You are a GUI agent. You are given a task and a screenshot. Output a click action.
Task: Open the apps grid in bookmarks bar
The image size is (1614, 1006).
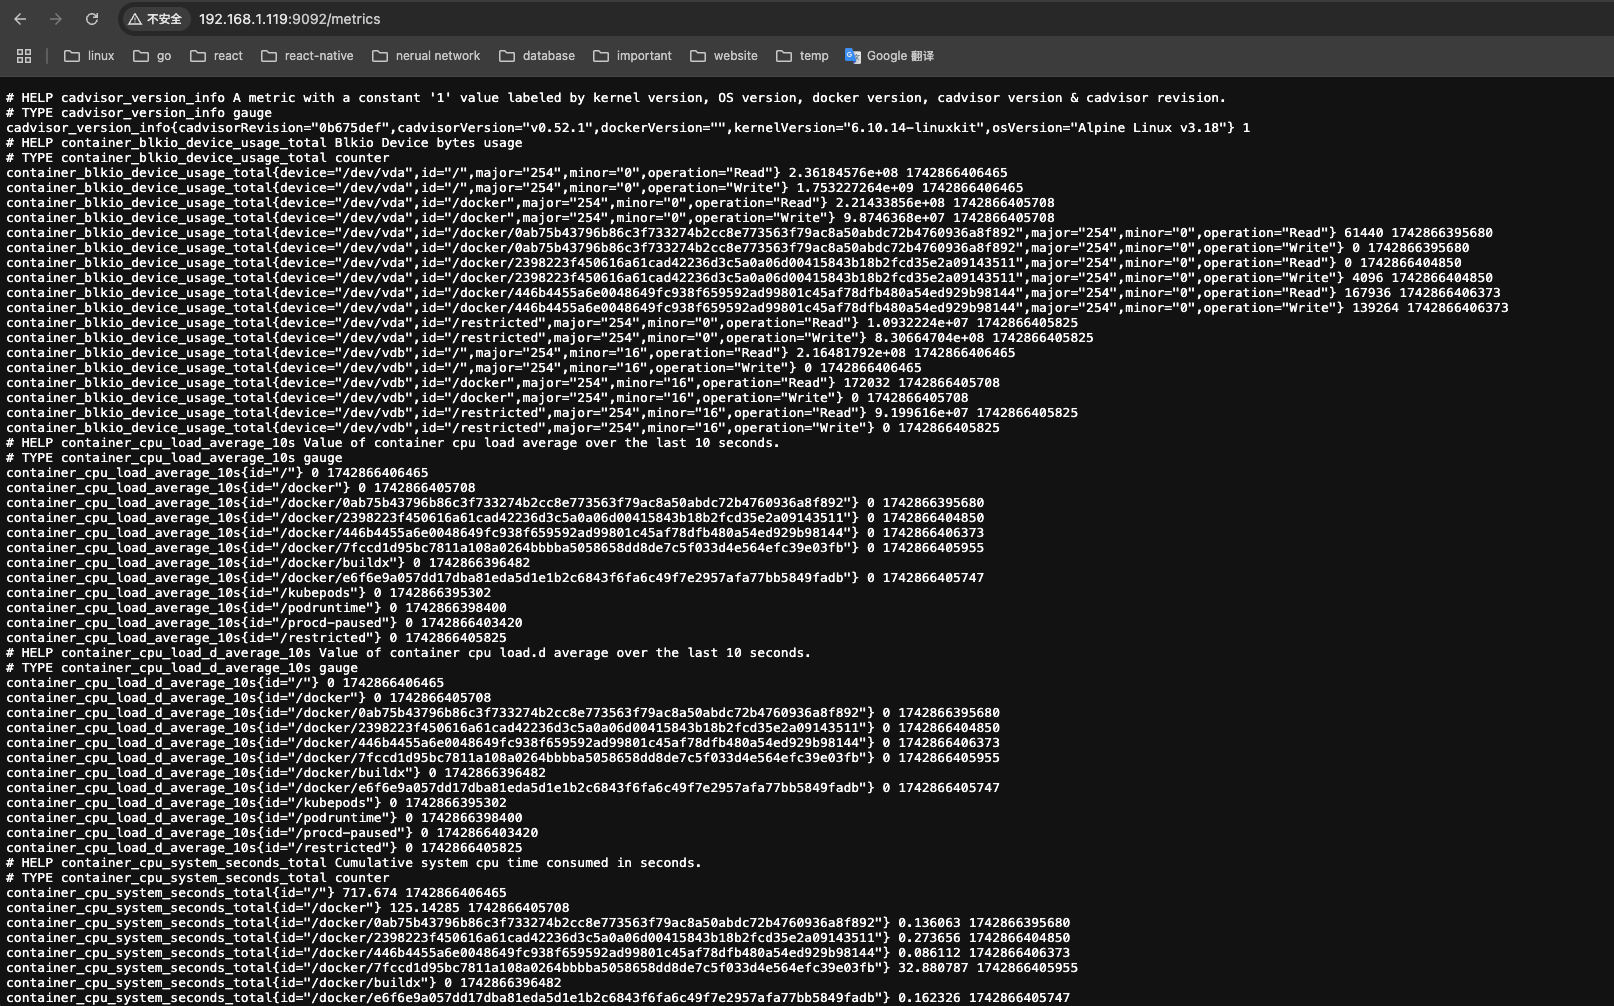[x=24, y=56]
